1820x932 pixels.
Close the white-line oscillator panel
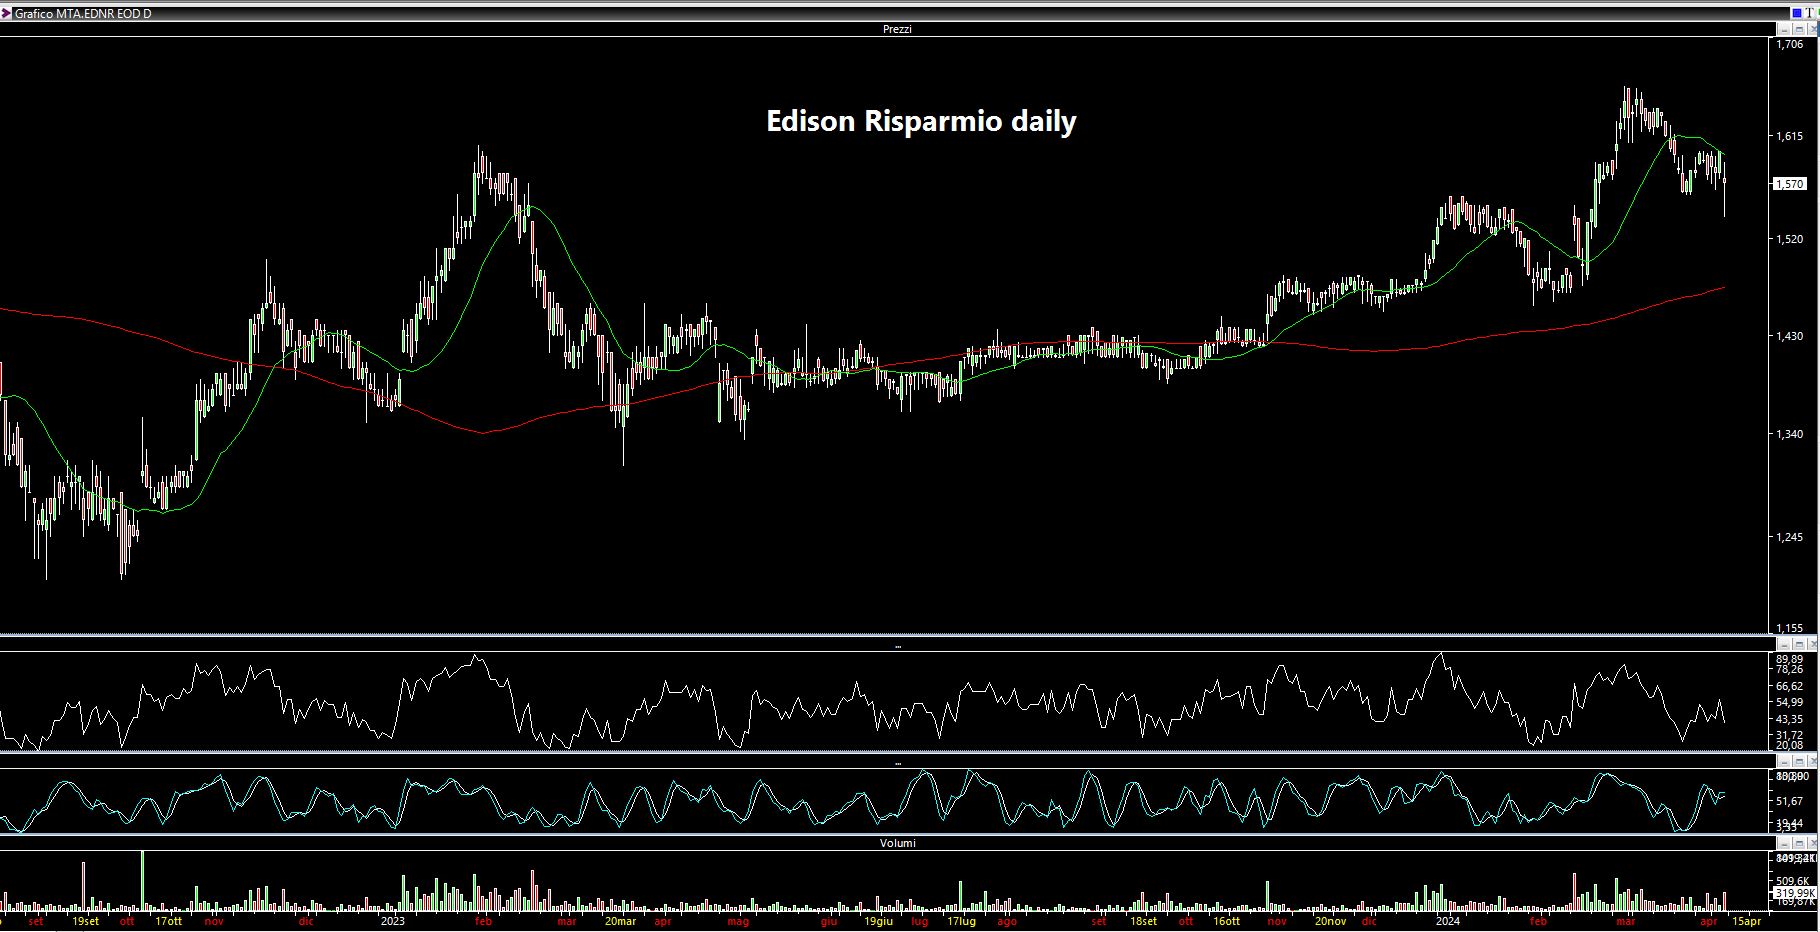[x=1812, y=645]
